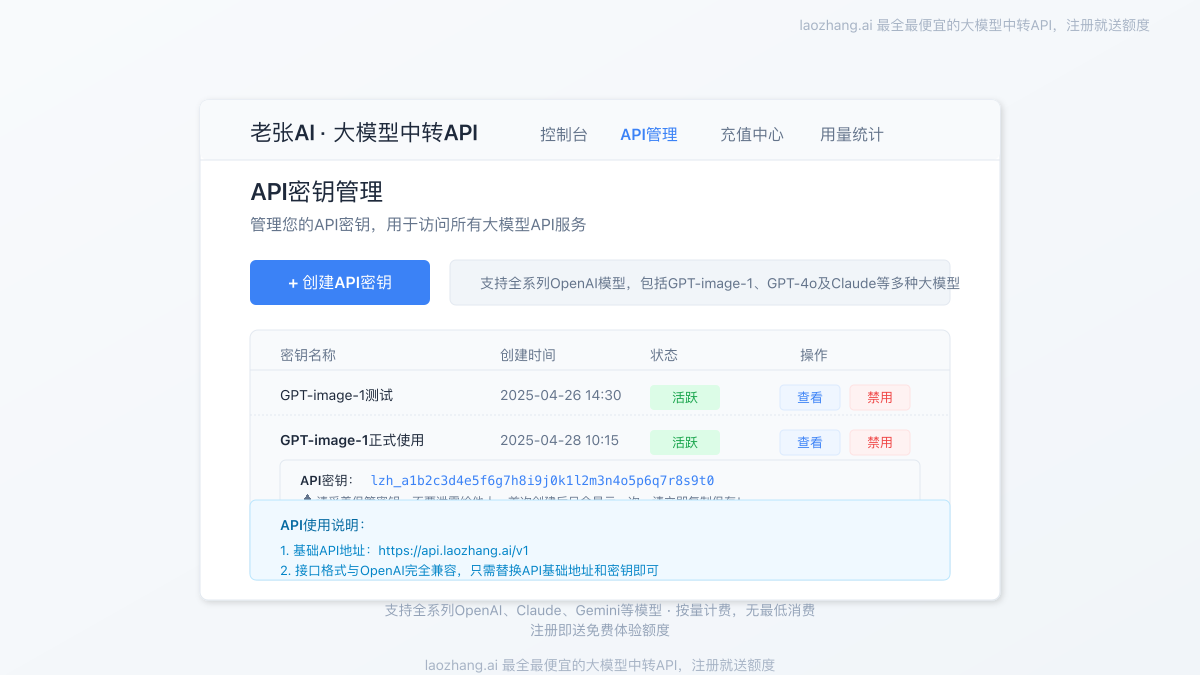
Task: Click the GPT-image-1测试 key name
Action: (x=336, y=395)
